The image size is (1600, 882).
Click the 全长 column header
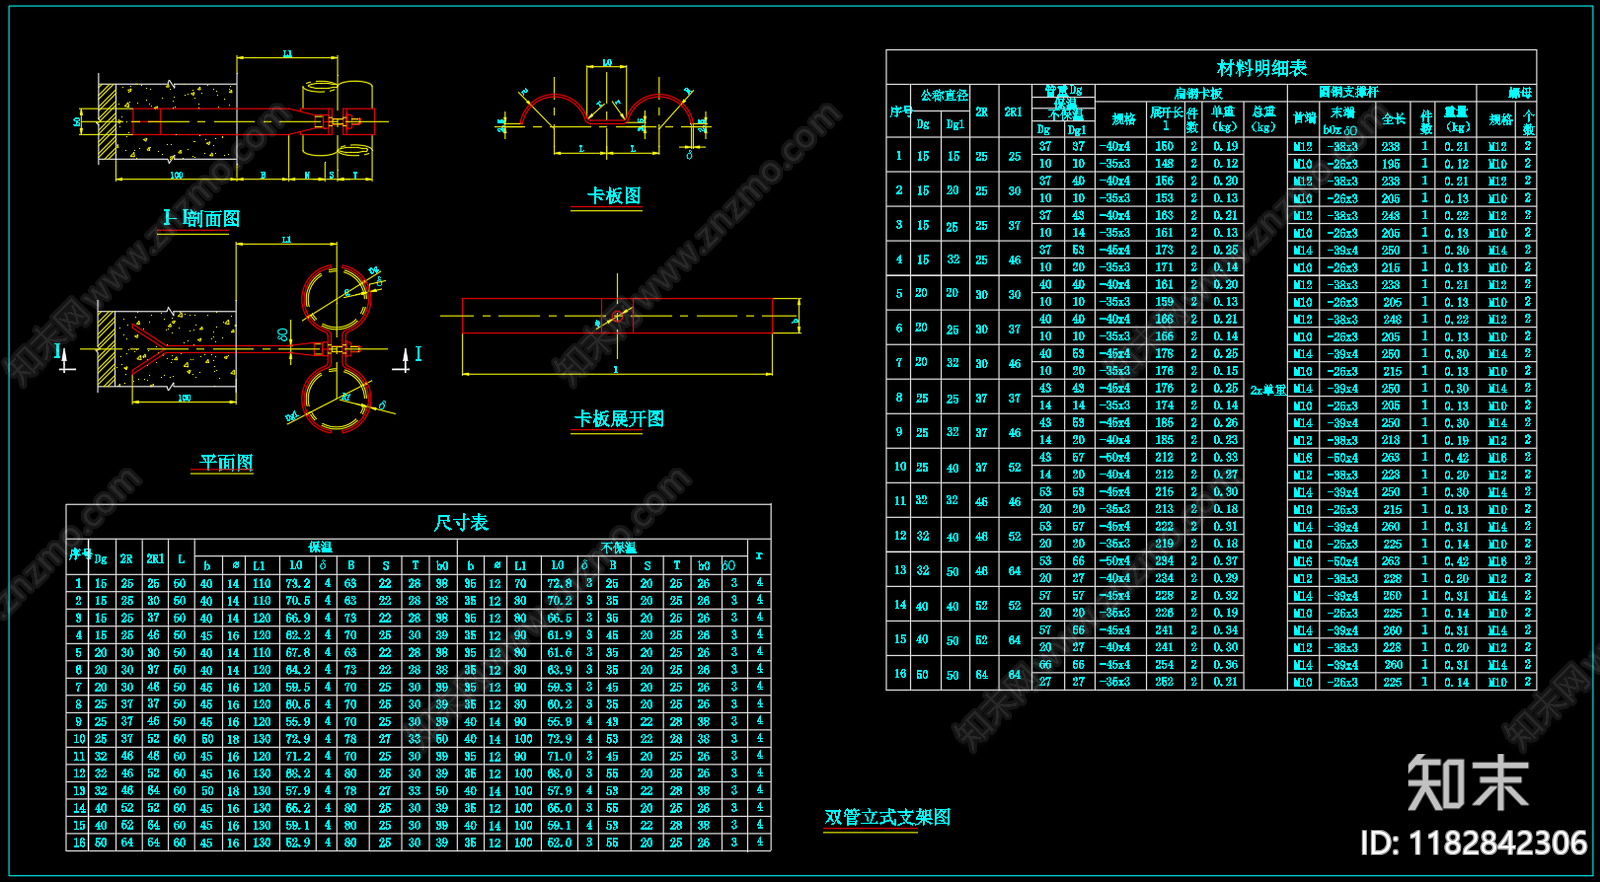tap(1393, 119)
